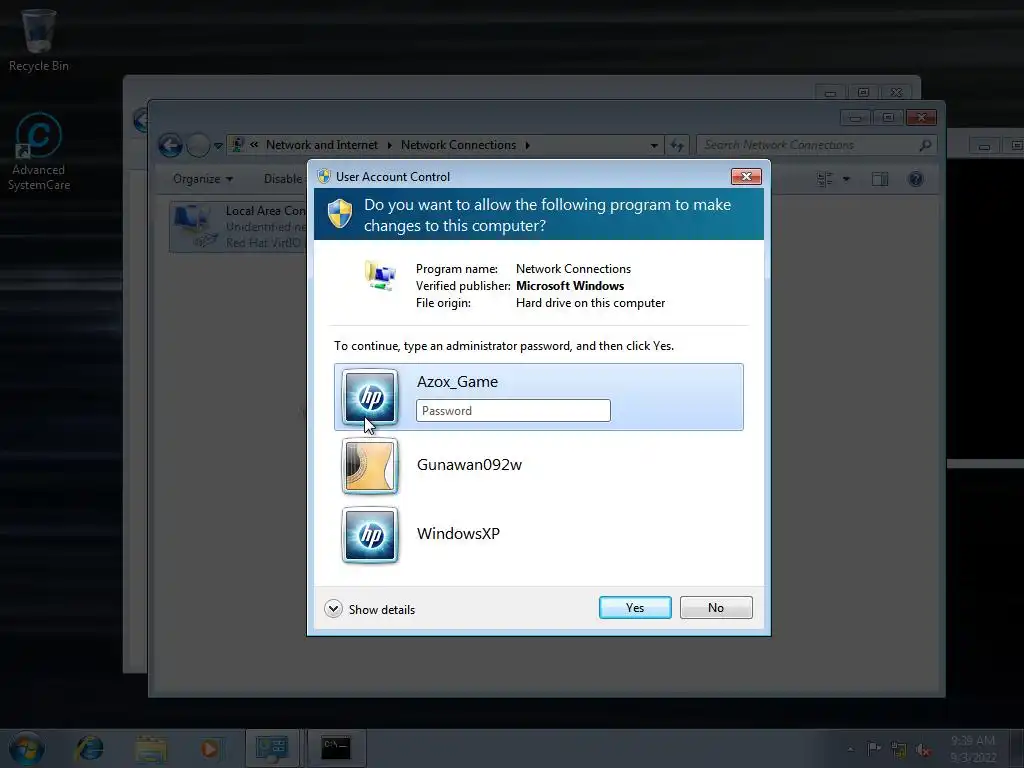1024x768 pixels.
Task: Click Action Center flag tray icon
Action: [873, 749]
